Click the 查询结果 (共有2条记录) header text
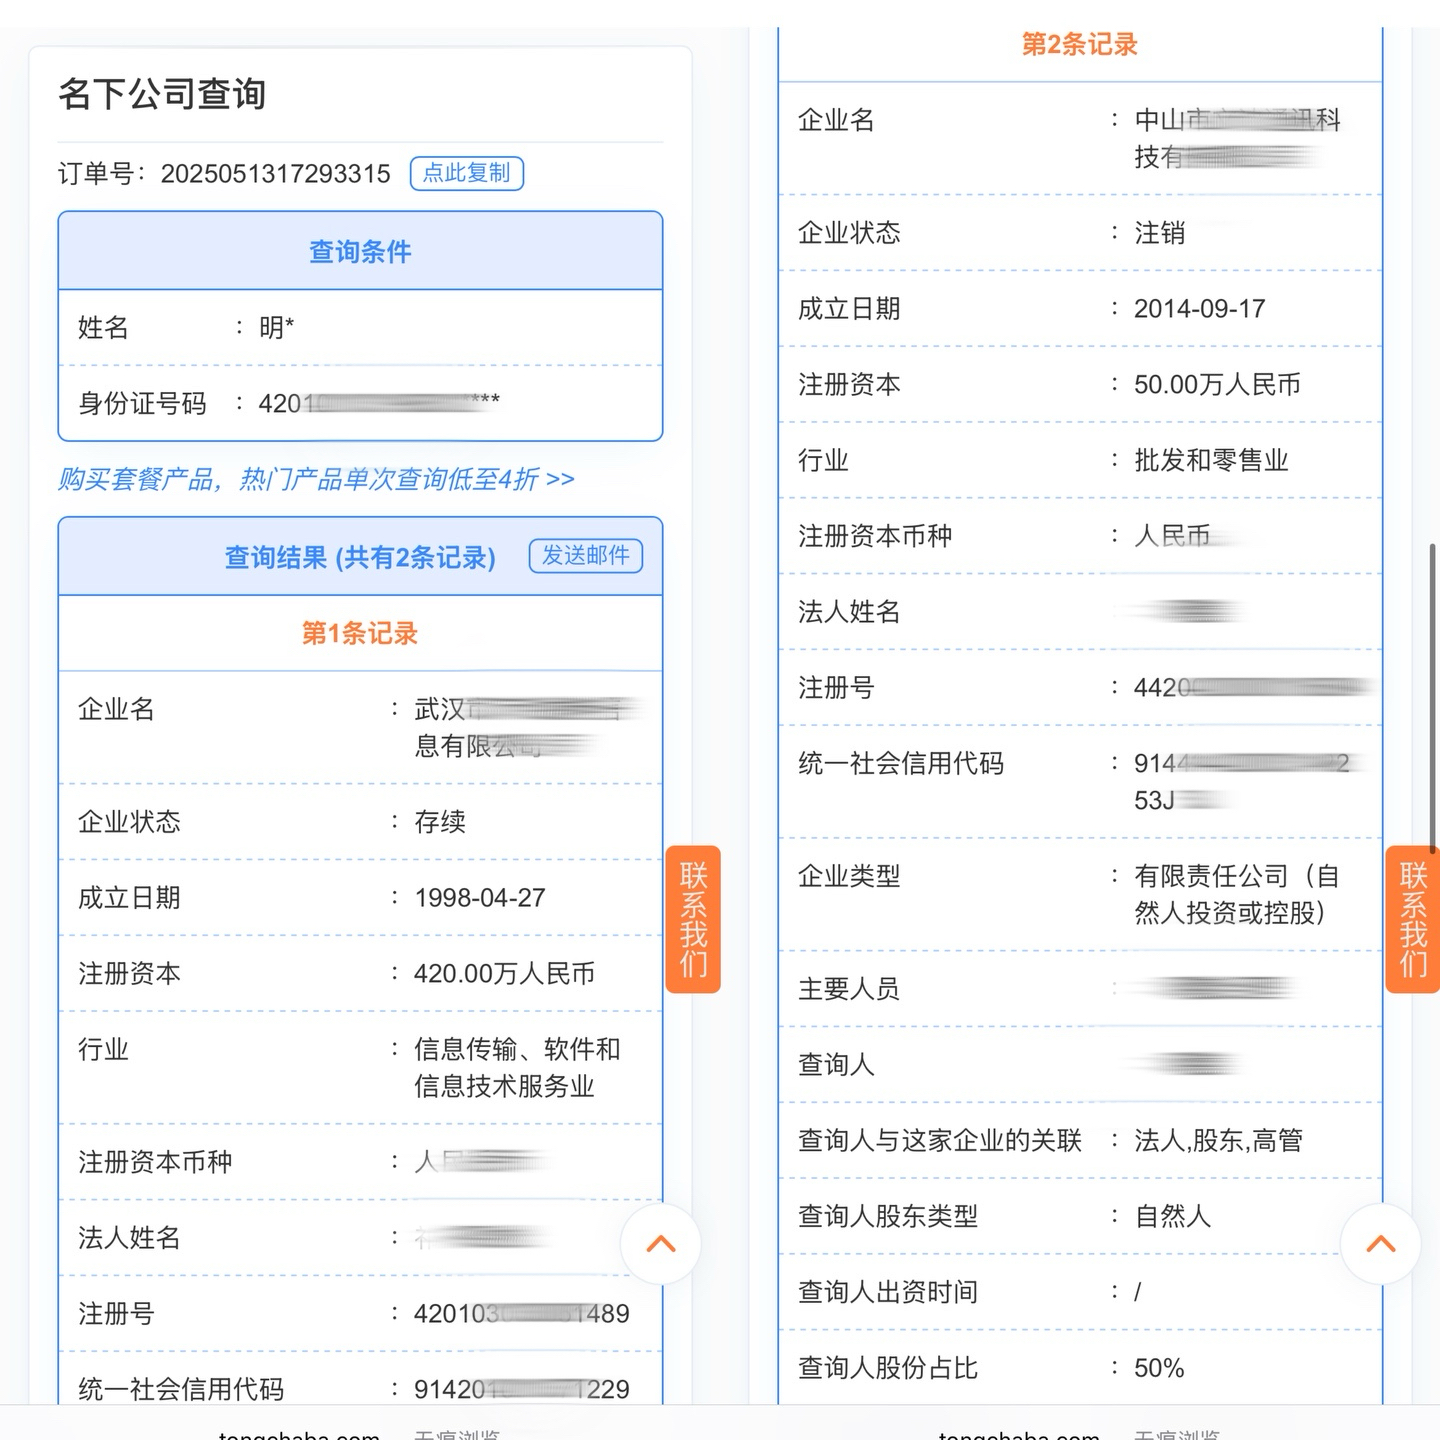 point(360,557)
